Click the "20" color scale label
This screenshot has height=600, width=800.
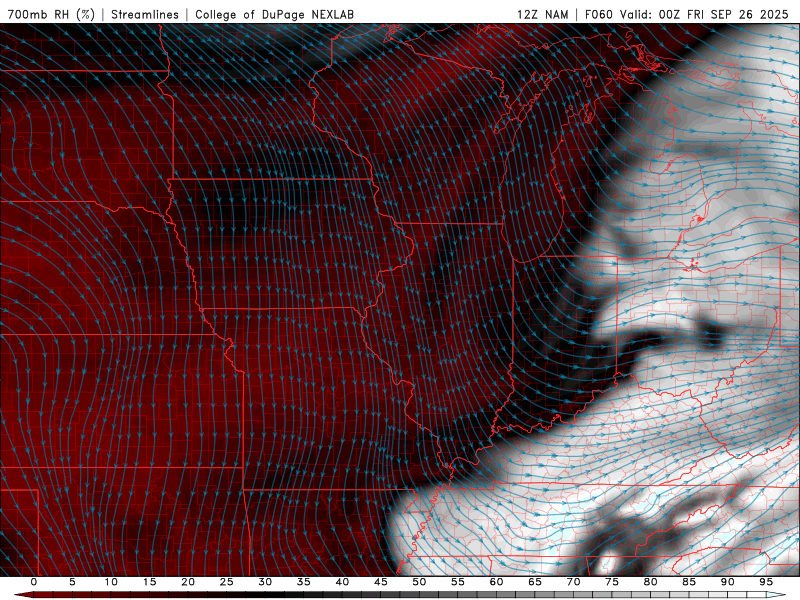[188, 582]
